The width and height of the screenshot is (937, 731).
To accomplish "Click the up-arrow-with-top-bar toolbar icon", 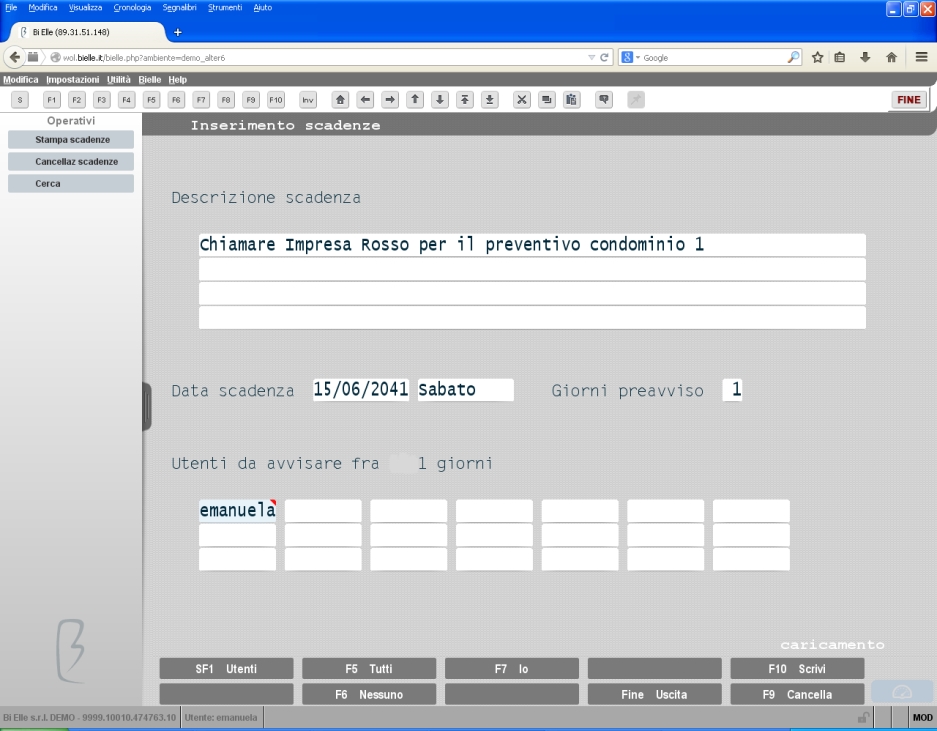I will point(465,100).
